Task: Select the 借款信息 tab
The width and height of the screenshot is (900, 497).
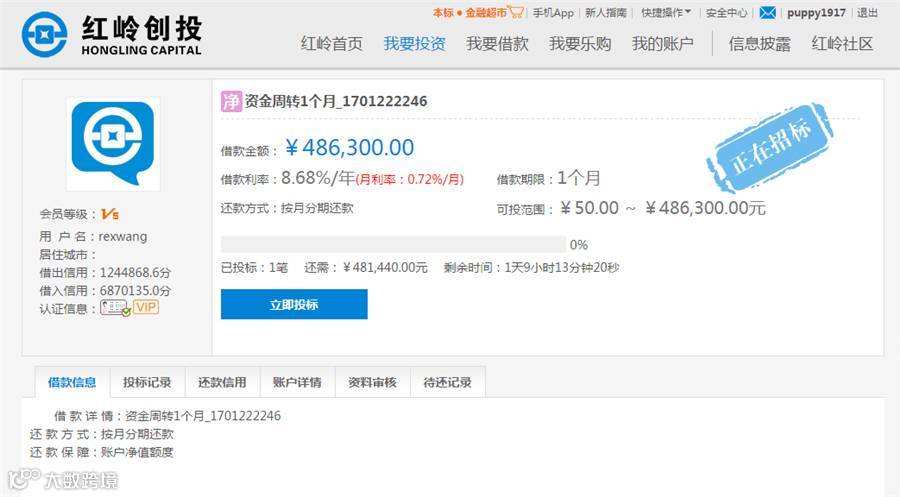Action: point(72,382)
